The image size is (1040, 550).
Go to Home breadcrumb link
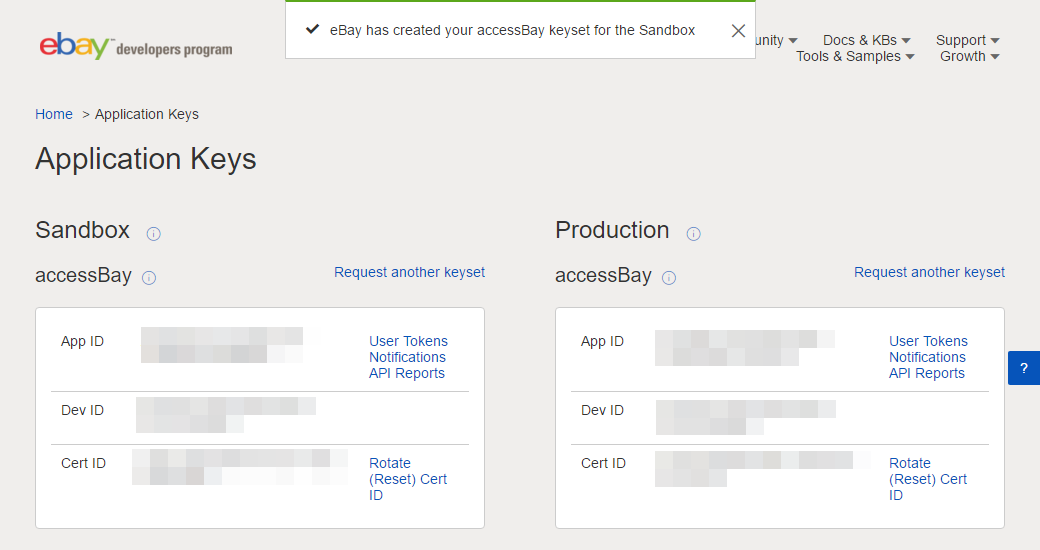click(54, 114)
